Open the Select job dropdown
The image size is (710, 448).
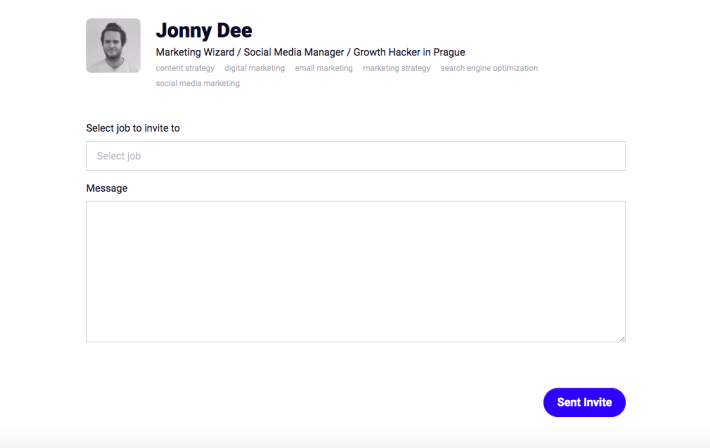[356, 156]
